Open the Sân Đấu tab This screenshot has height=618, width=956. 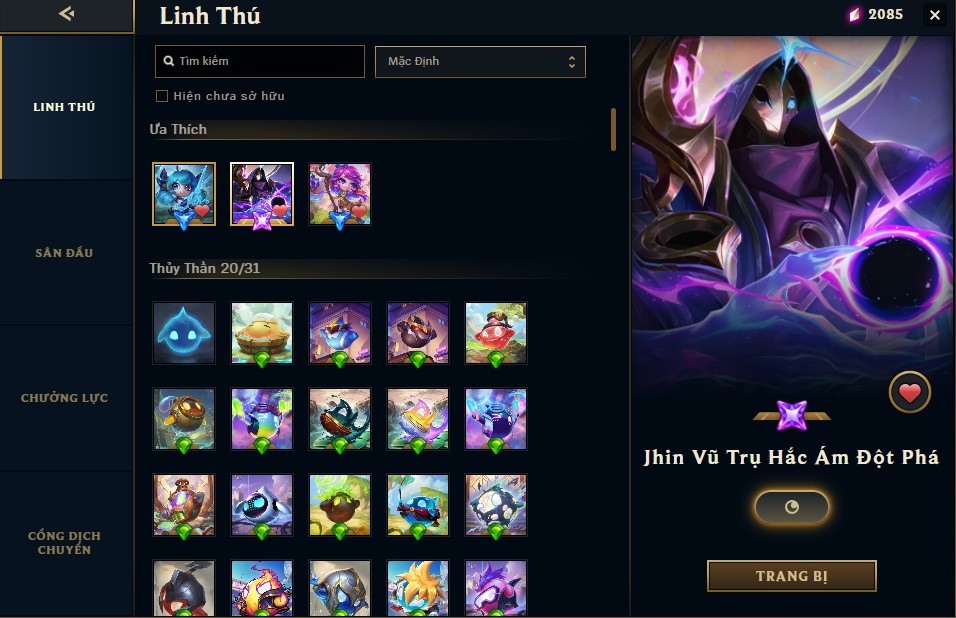[64, 253]
